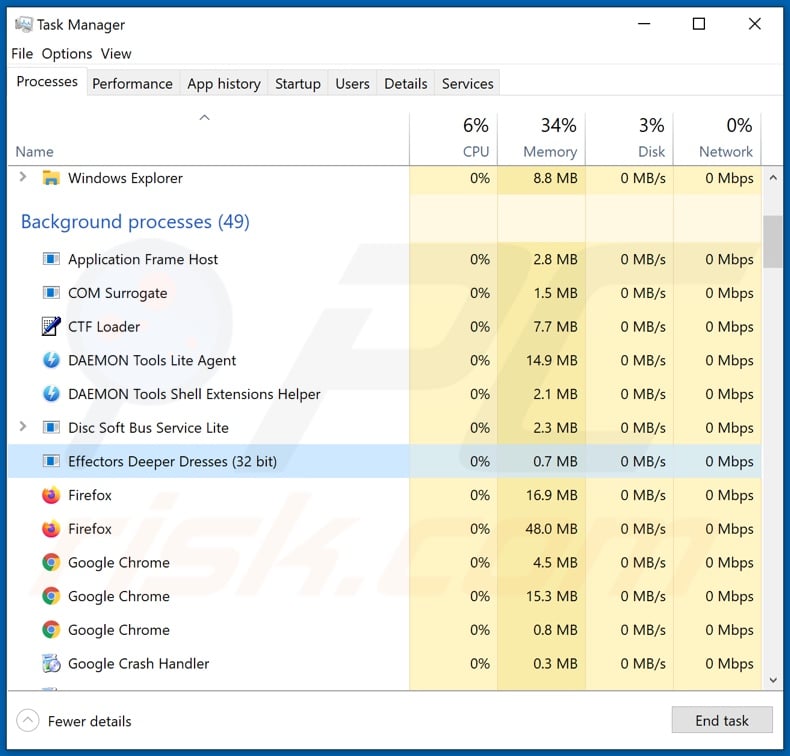Click the vertical scrollbar thumb
790x756 pixels.
coord(773,242)
